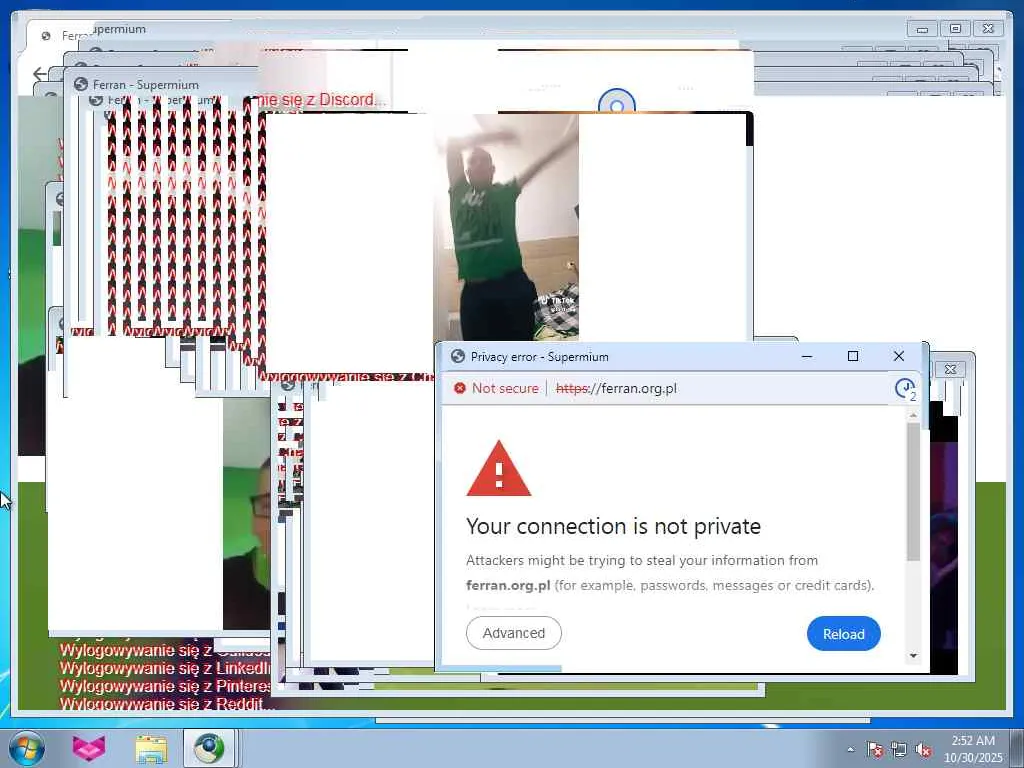Image resolution: width=1024 pixels, height=768 pixels.
Task: Minimize the rearmost Ferran Supermium window
Action: coord(922,29)
